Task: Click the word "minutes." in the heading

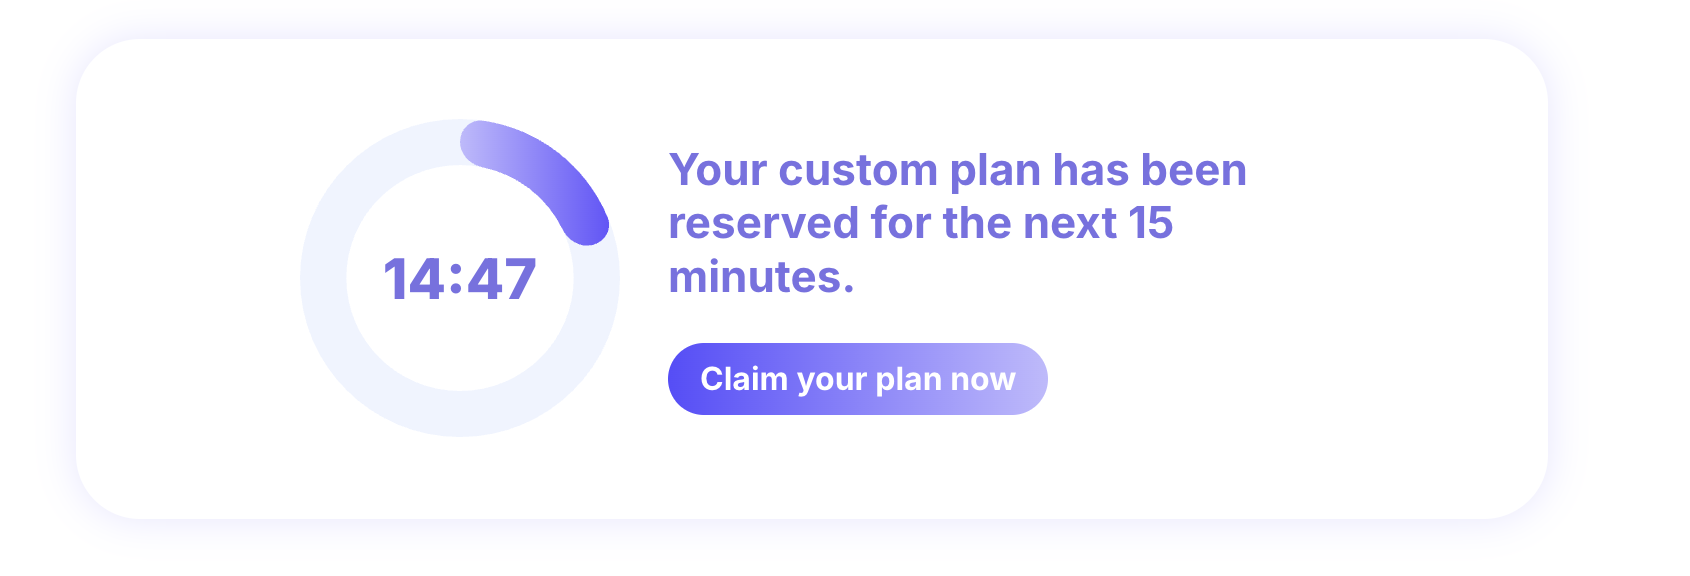Action: pos(761,277)
